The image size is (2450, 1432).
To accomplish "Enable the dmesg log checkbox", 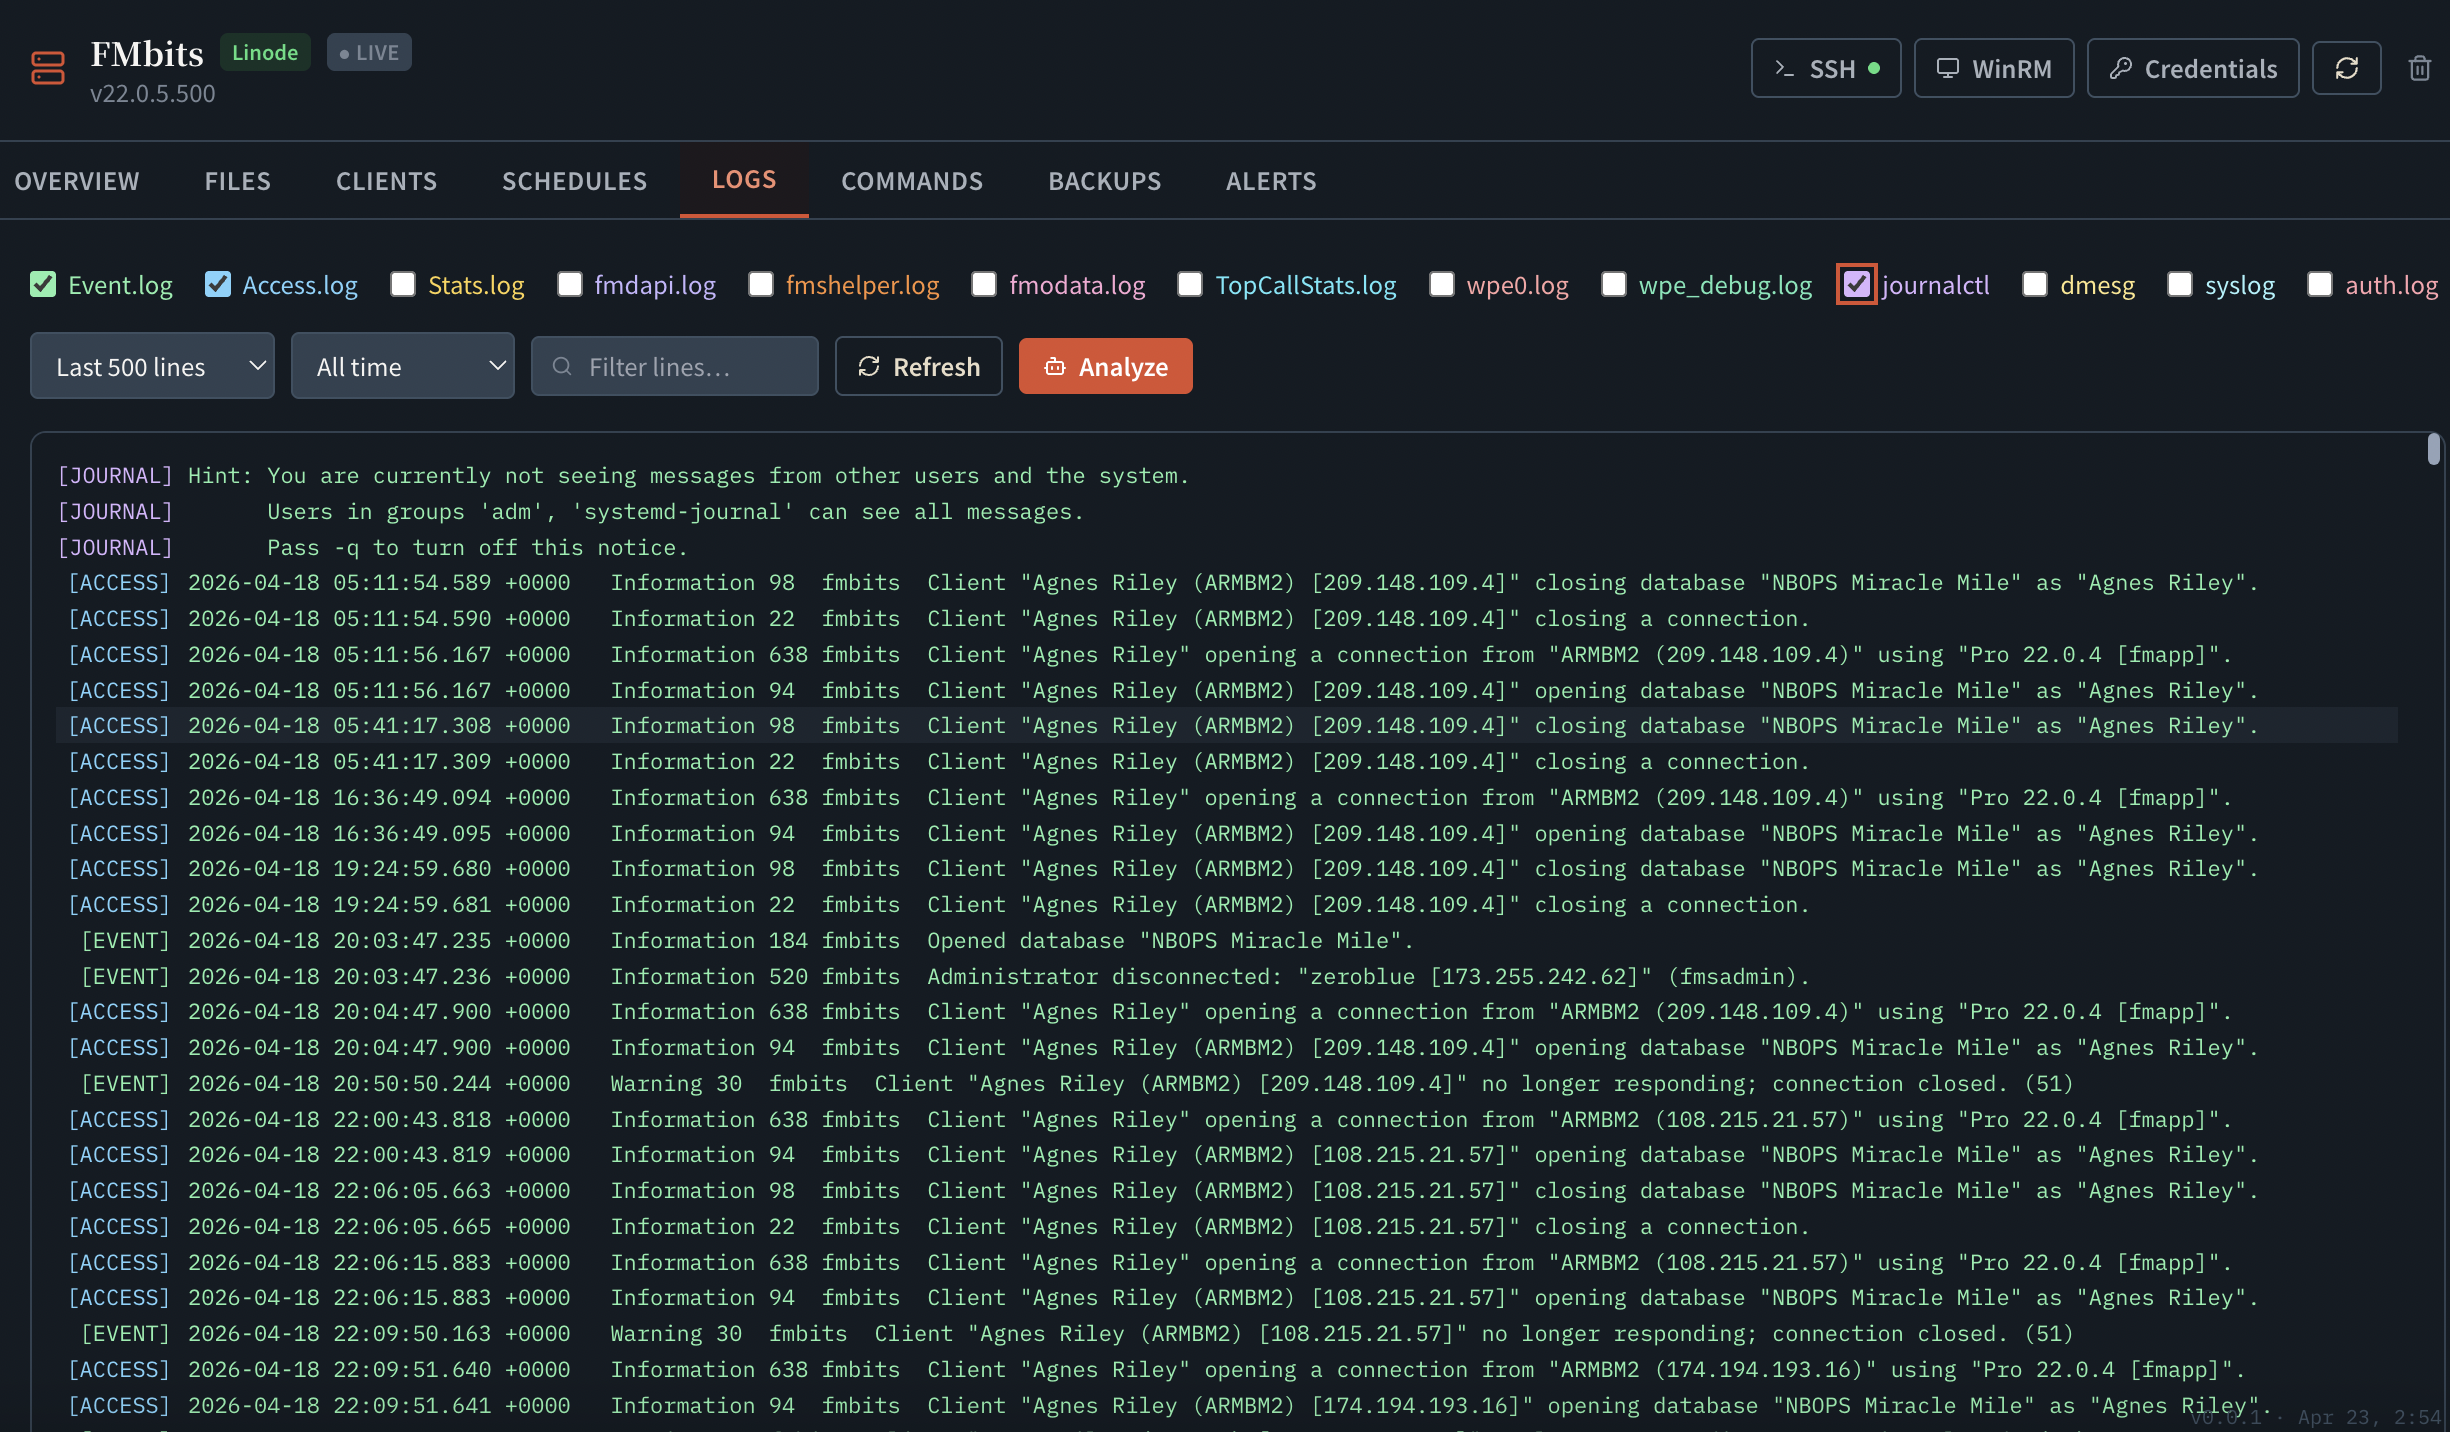I will tap(2034, 285).
